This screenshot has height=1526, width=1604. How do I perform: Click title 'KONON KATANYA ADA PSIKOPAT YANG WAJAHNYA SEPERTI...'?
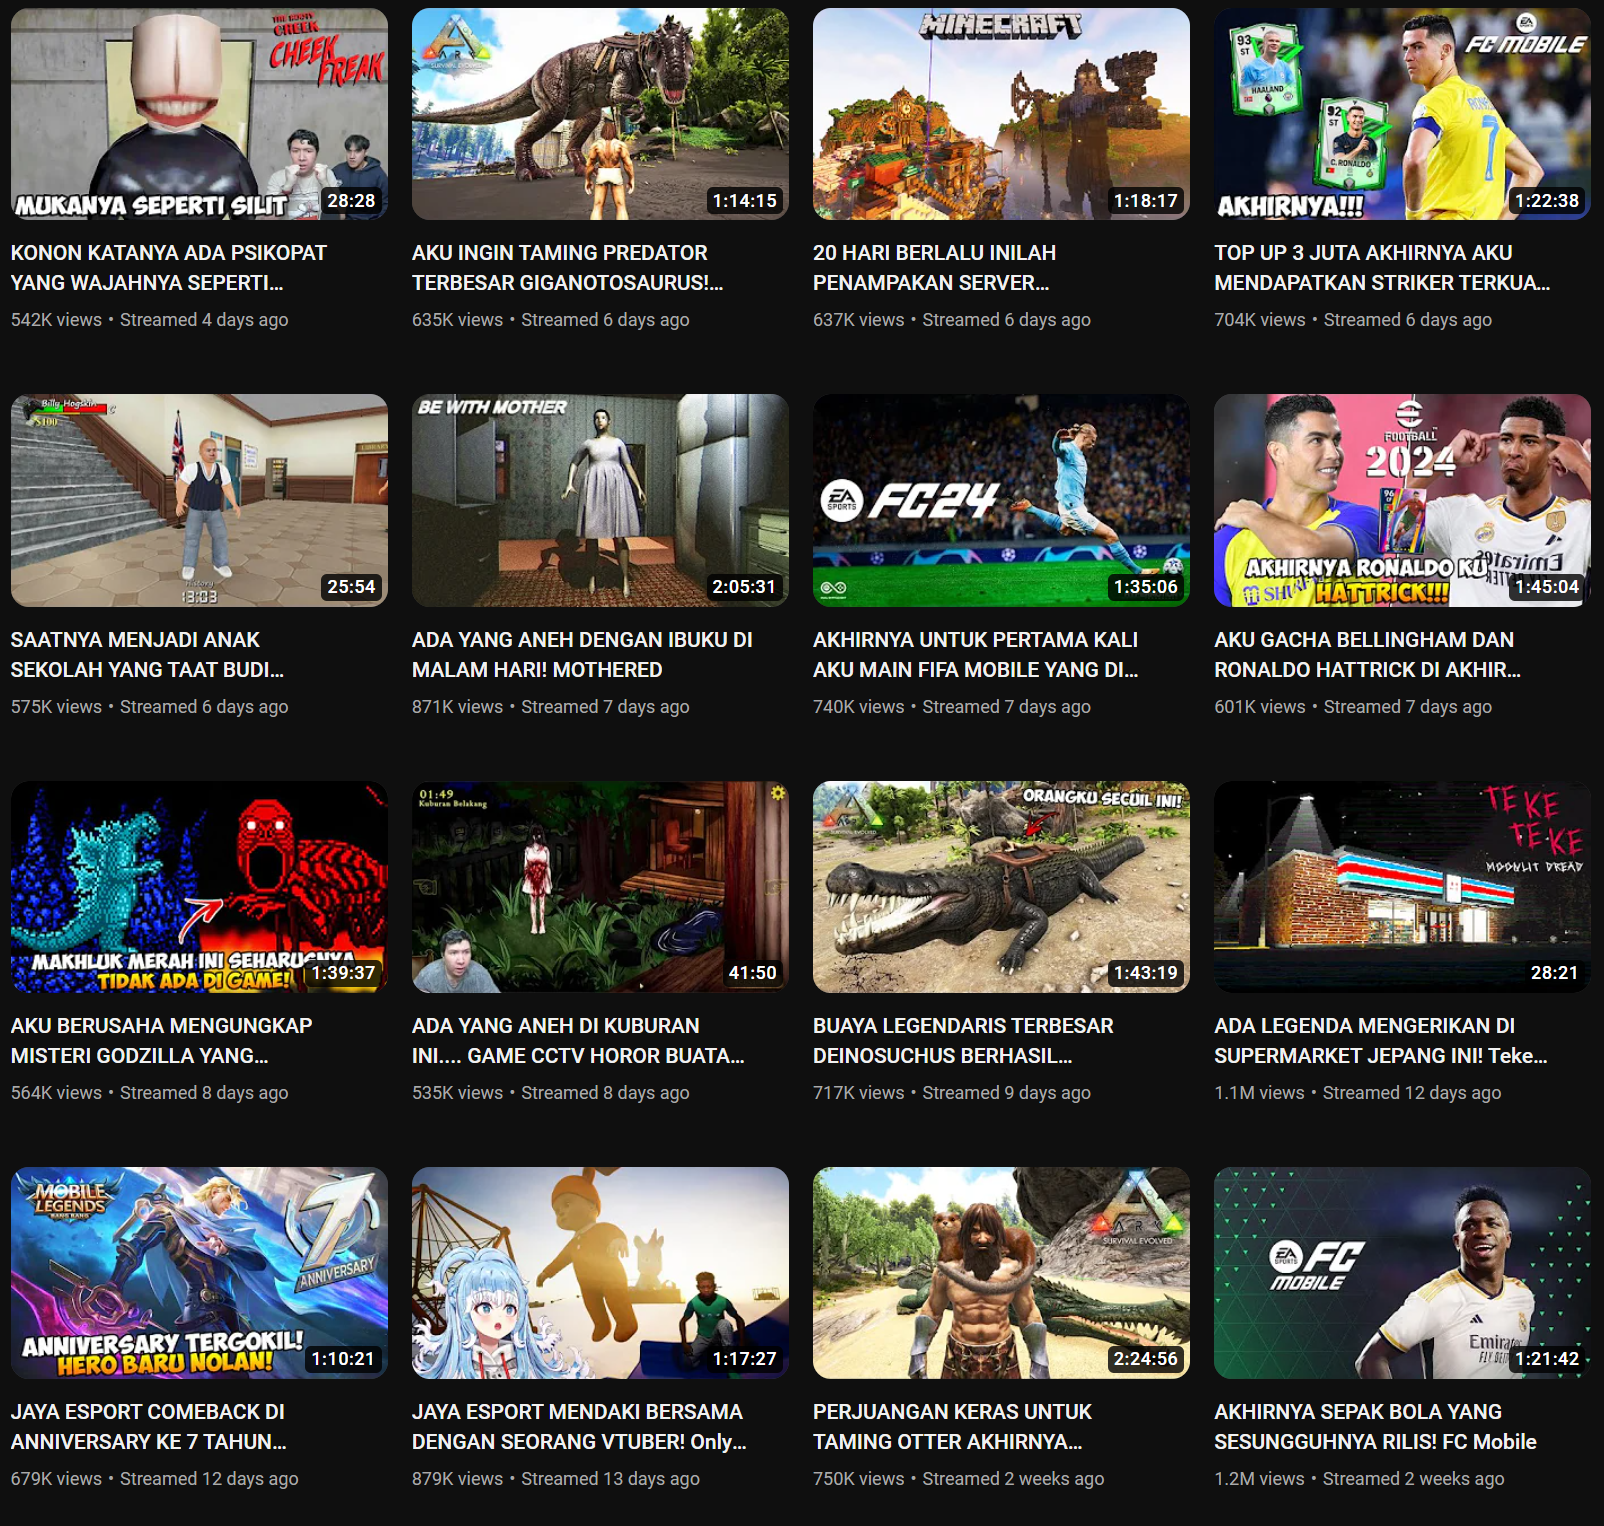coord(169,268)
